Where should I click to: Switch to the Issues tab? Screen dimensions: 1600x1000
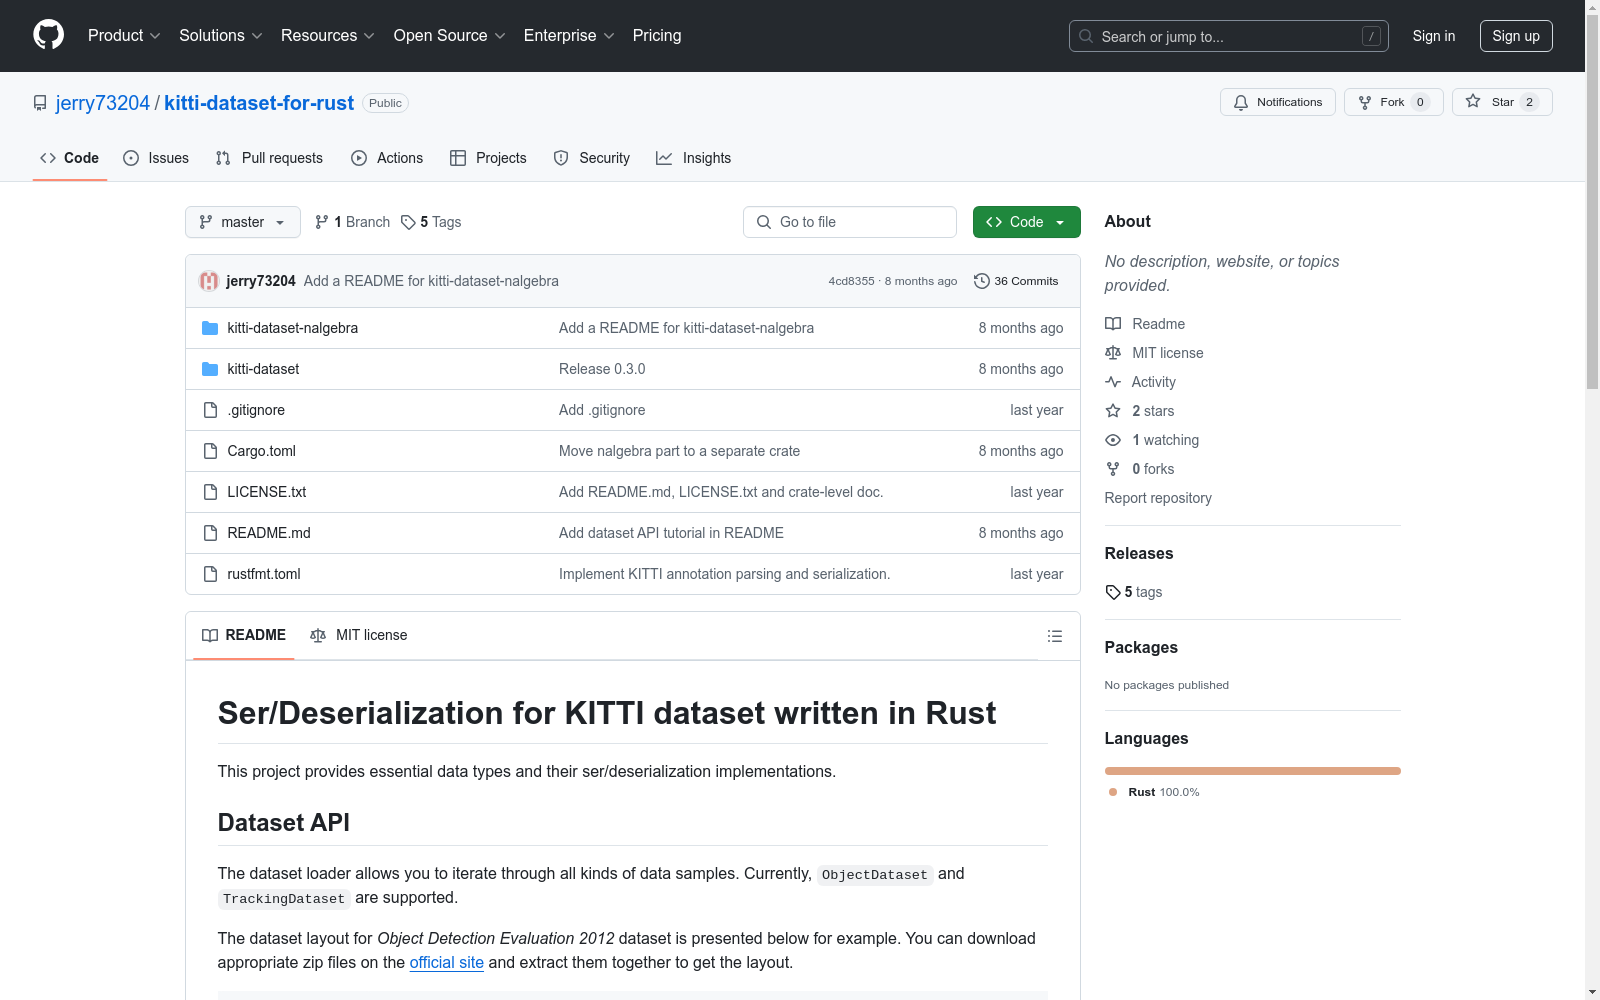pyautogui.click(x=156, y=158)
